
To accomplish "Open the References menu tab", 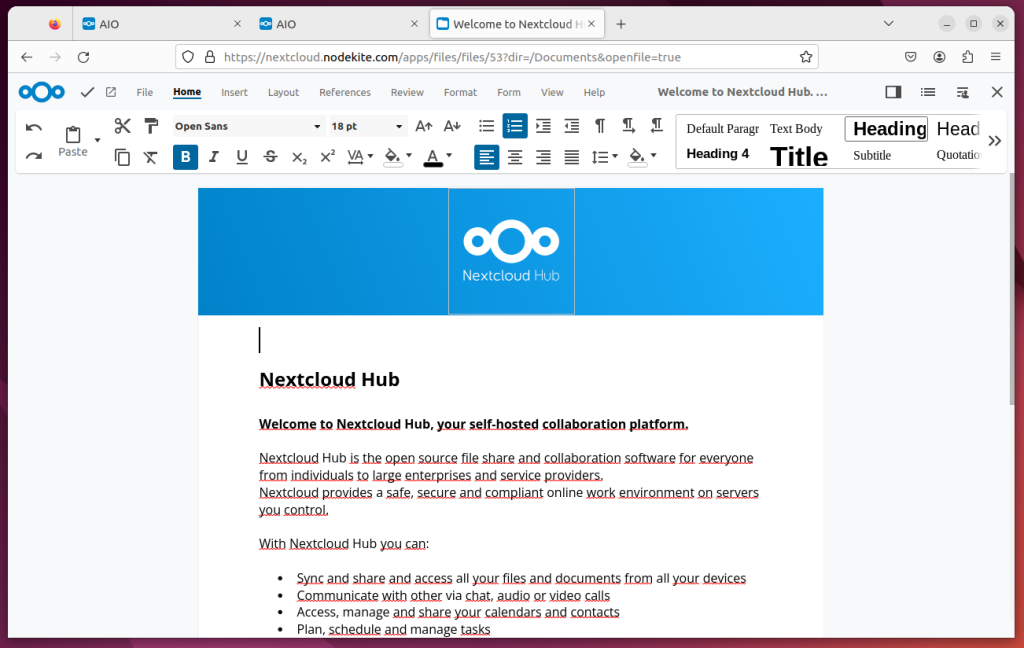I will (x=344, y=91).
